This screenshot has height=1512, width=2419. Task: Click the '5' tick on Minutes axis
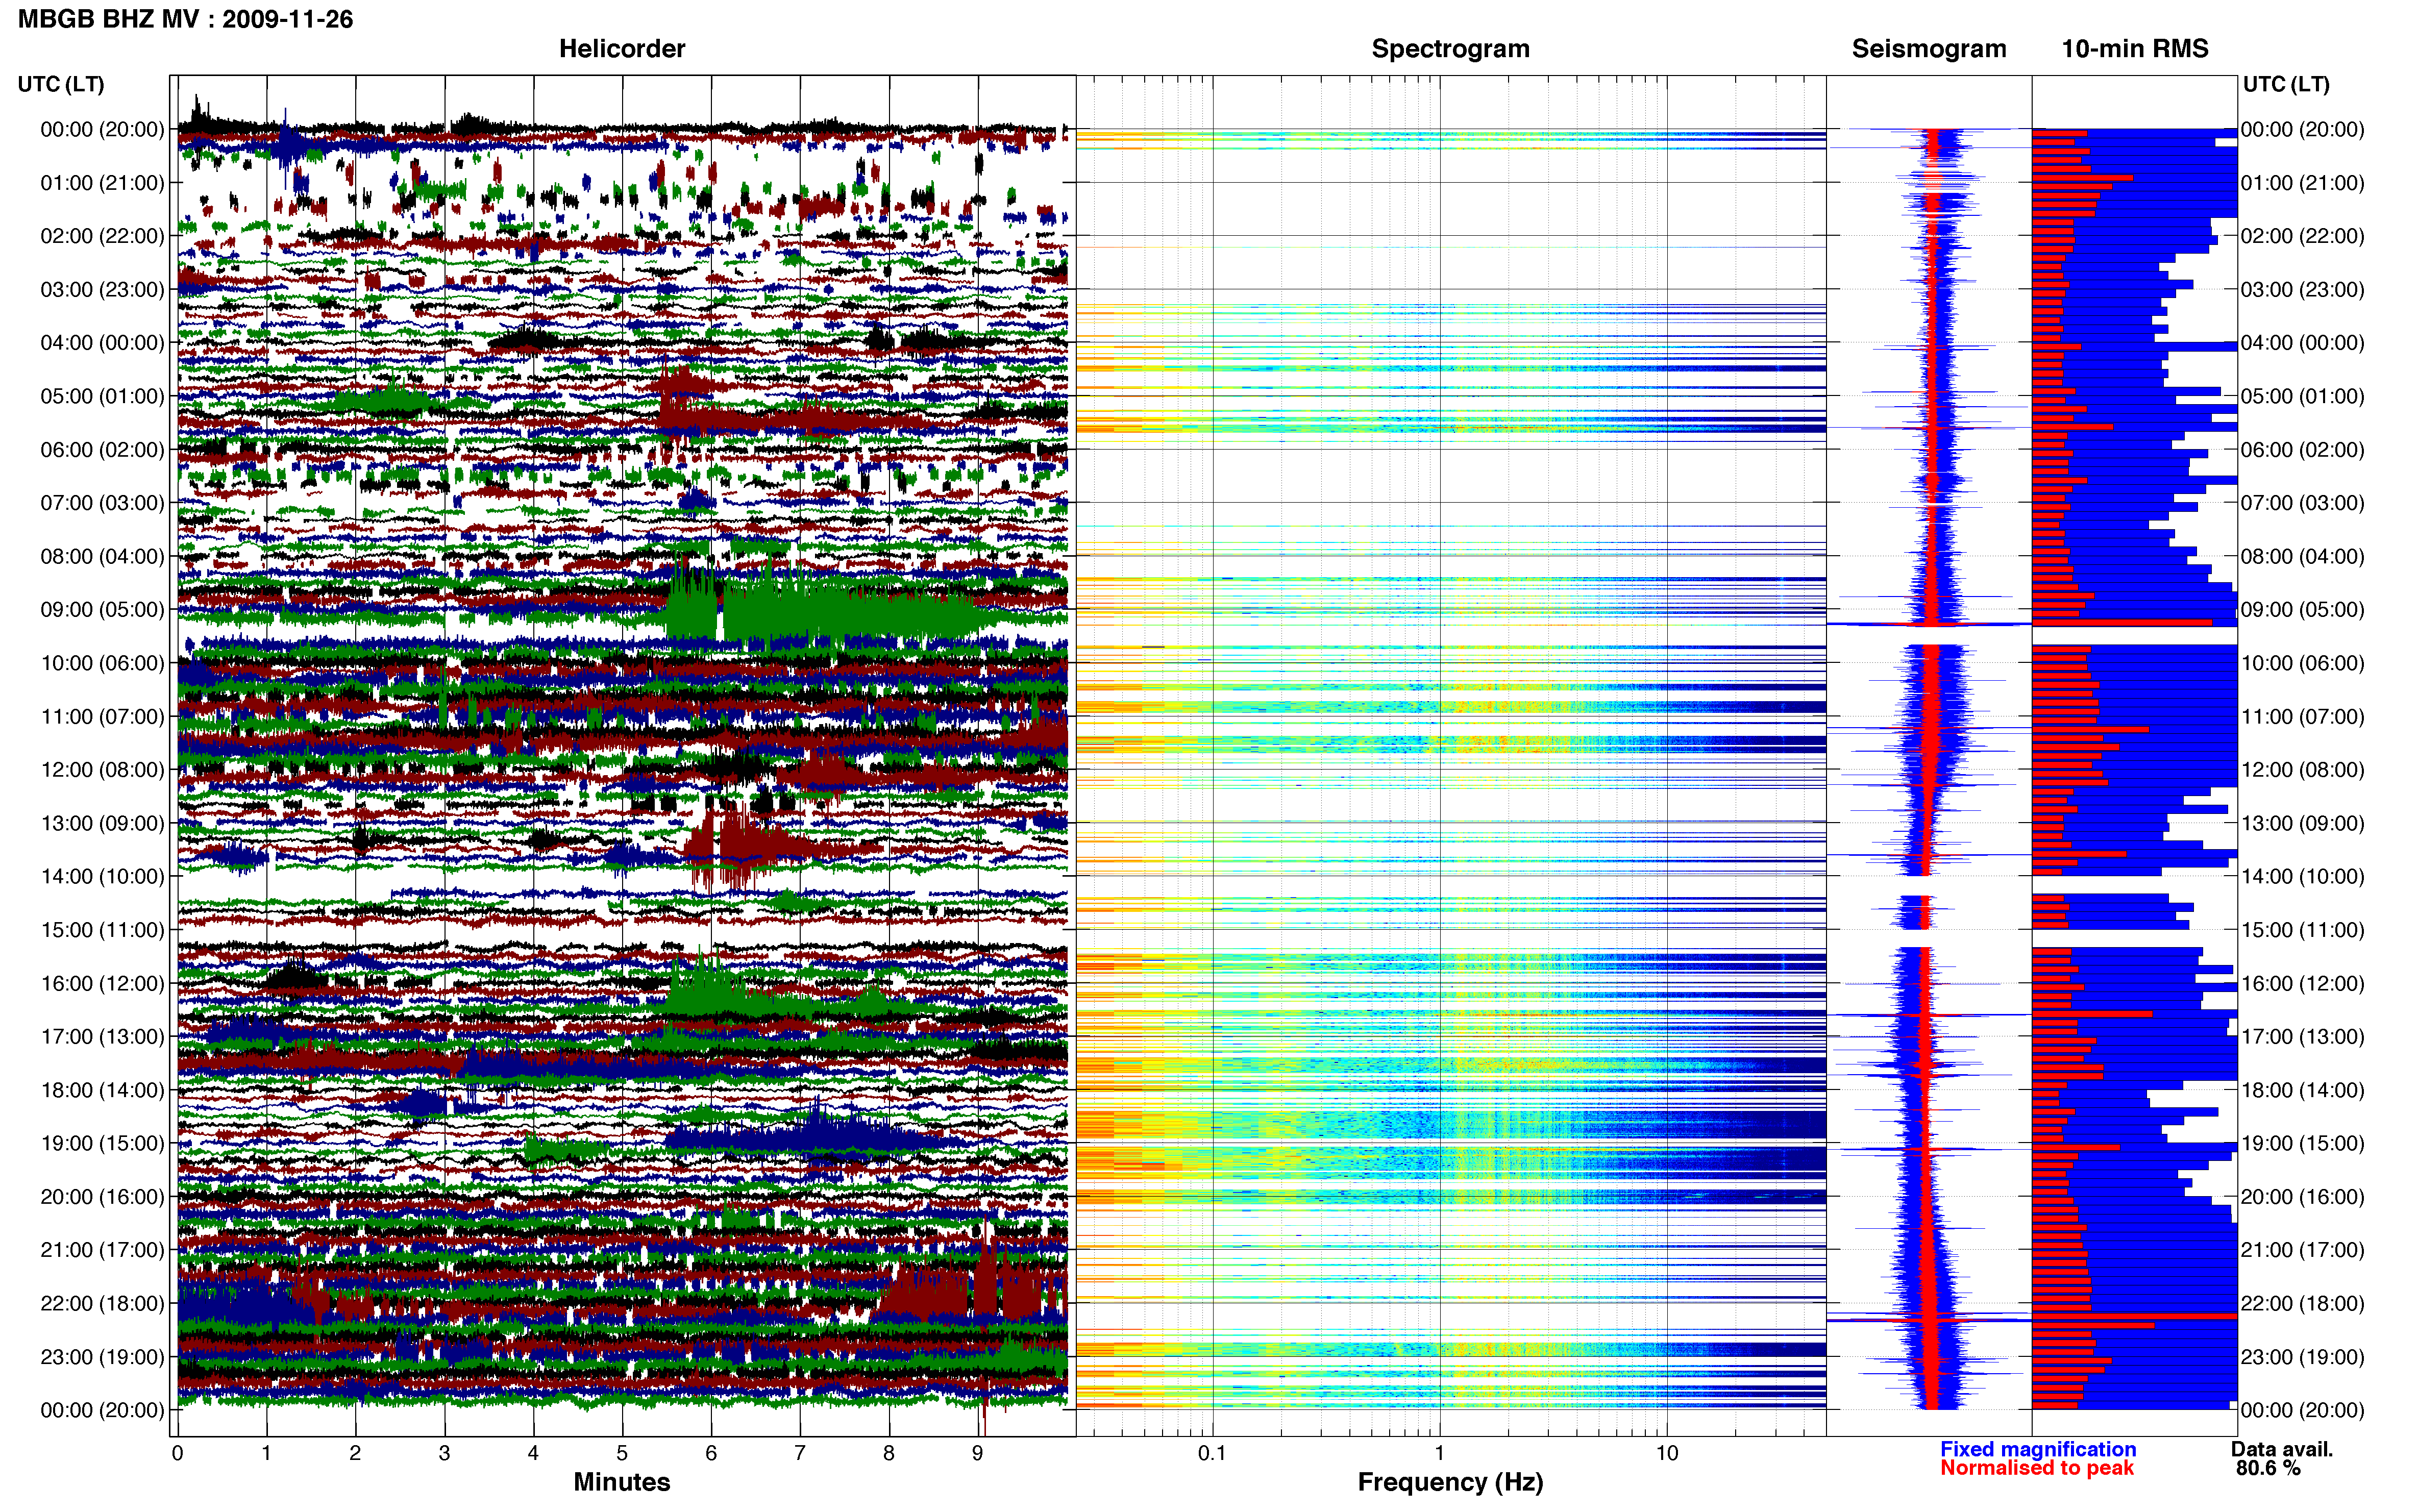622,1454
